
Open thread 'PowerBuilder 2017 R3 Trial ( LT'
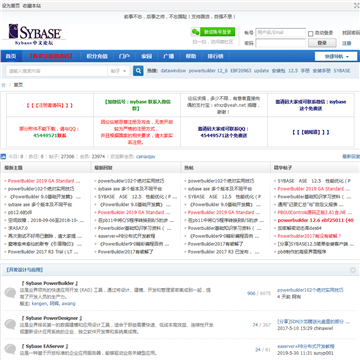click(43, 252)
